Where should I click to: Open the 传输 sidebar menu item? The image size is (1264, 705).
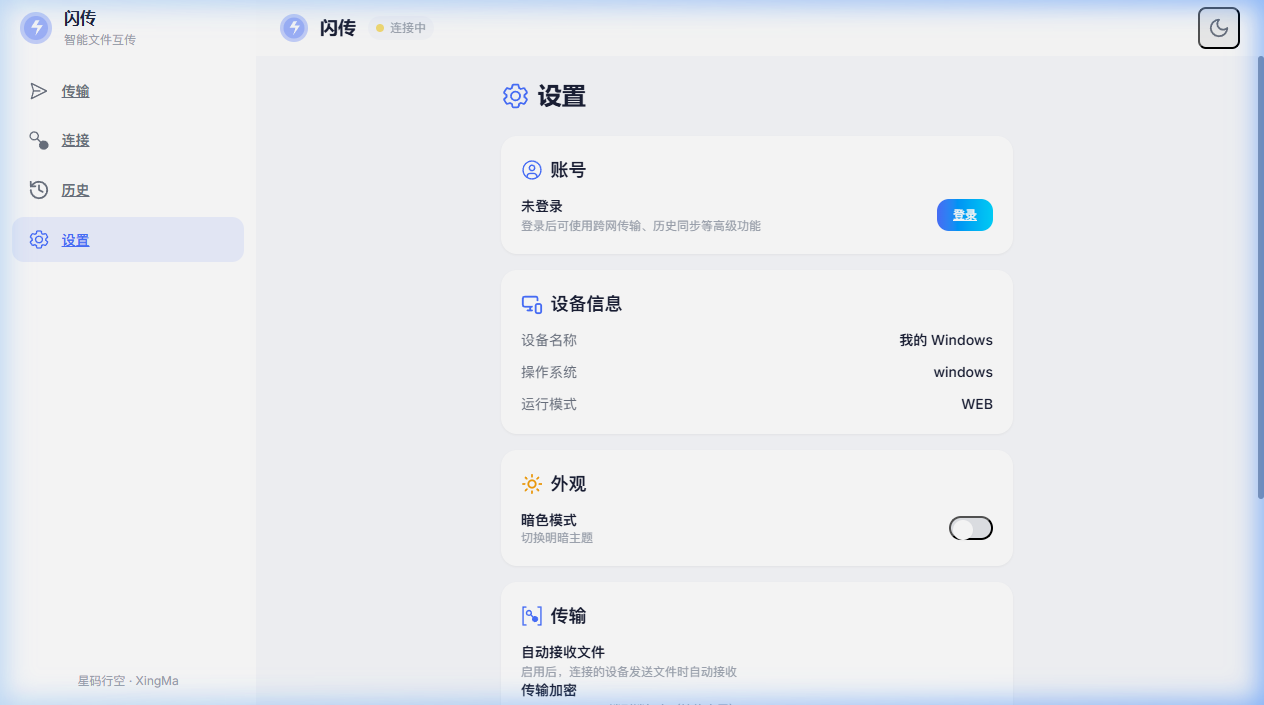click(128, 91)
